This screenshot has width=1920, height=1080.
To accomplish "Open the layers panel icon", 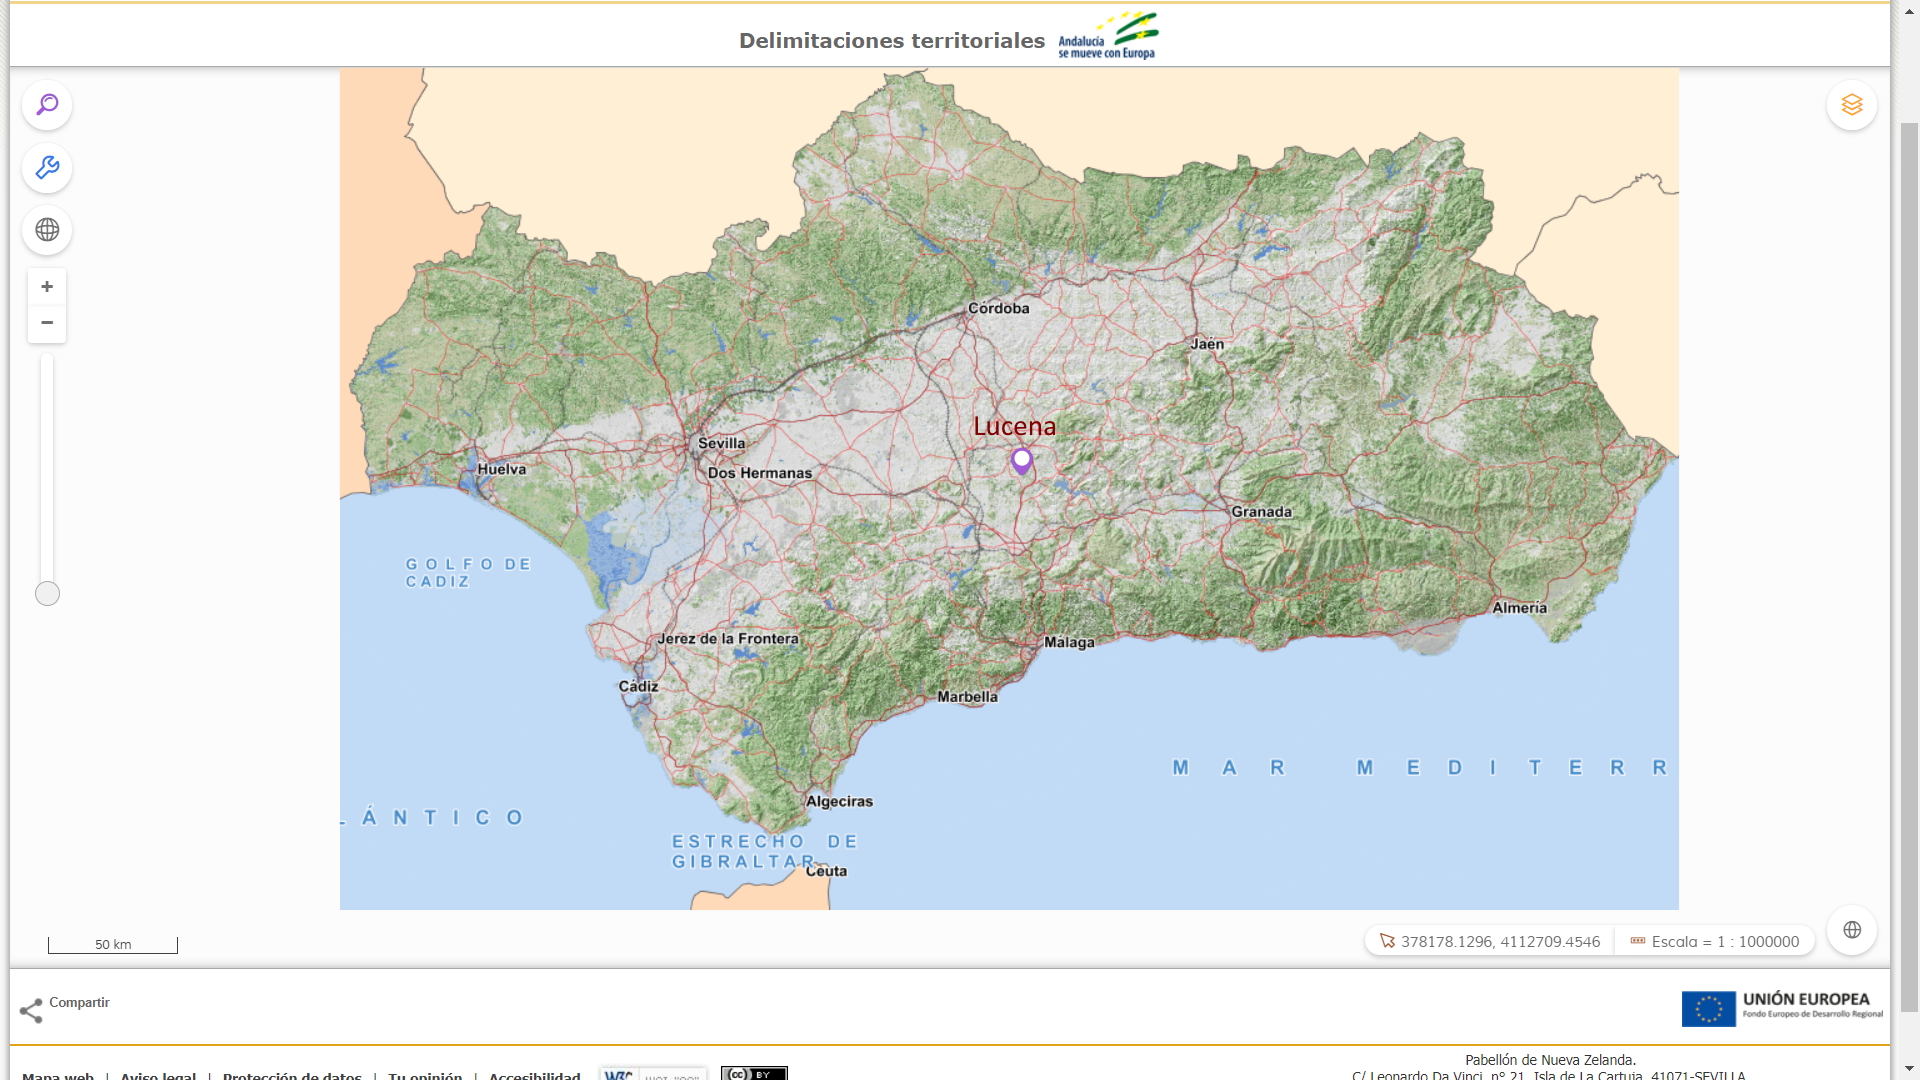I will coord(1851,105).
